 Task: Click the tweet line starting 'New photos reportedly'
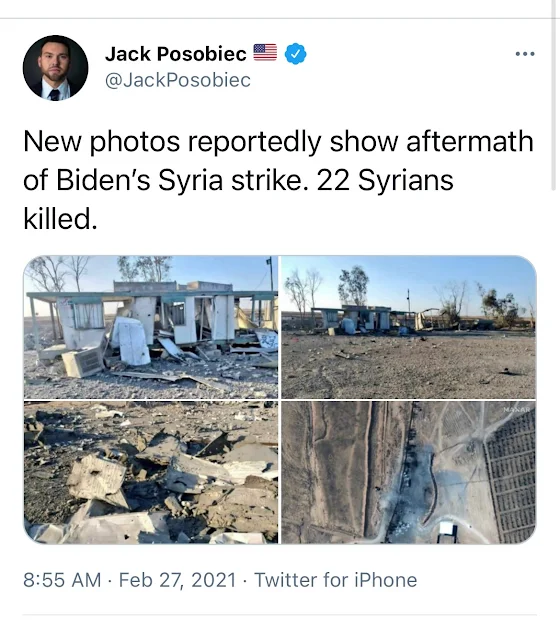[x=278, y=142]
